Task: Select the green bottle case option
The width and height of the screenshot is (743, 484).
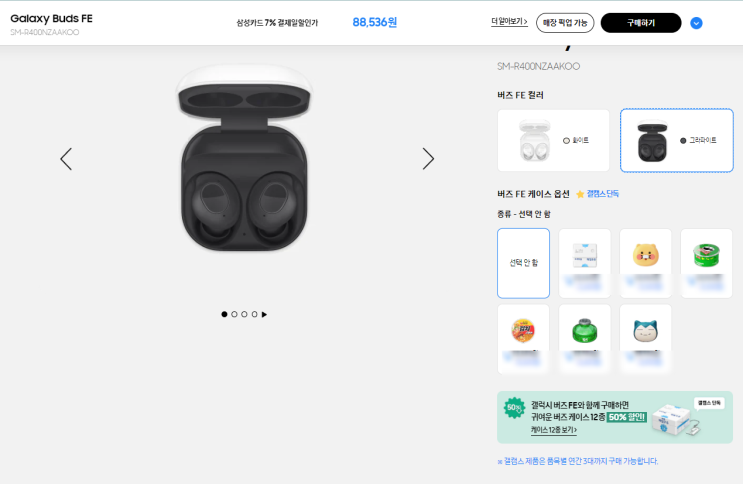Action: (x=585, y=339)
